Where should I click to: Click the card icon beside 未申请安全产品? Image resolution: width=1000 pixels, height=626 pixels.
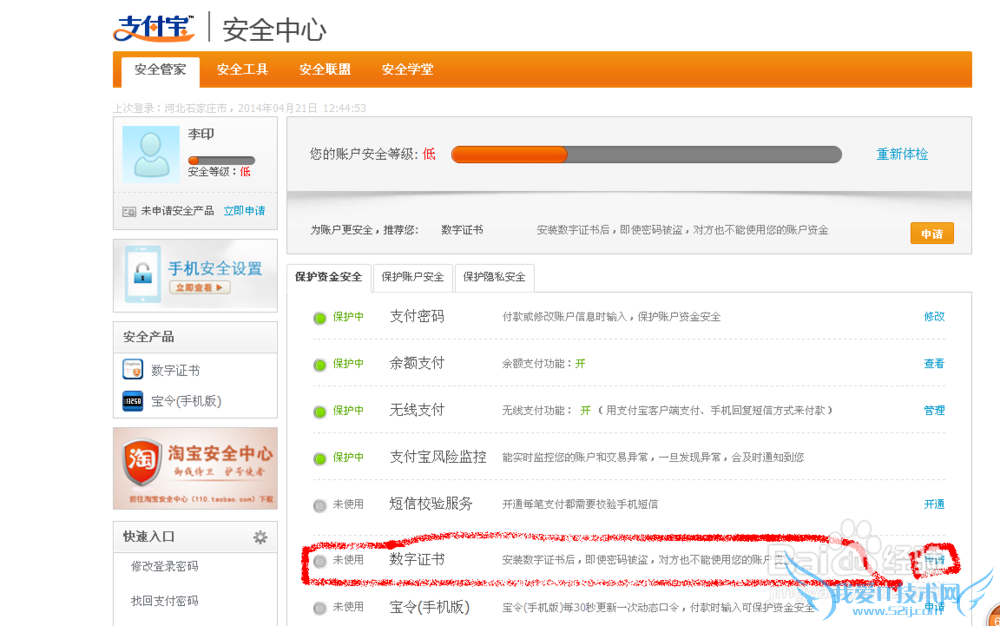point(129,212)
